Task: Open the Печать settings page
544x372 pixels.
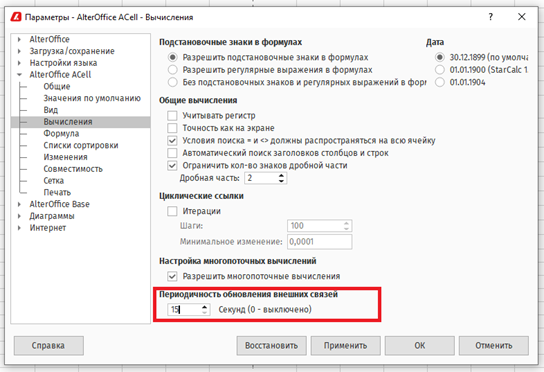Action: pos(57,192)
